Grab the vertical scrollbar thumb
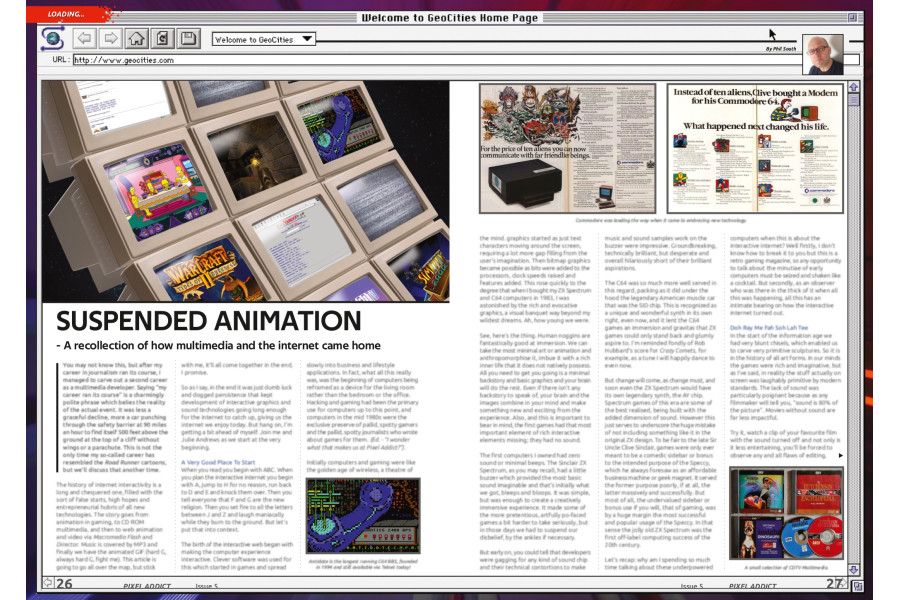 coord(854,99)
